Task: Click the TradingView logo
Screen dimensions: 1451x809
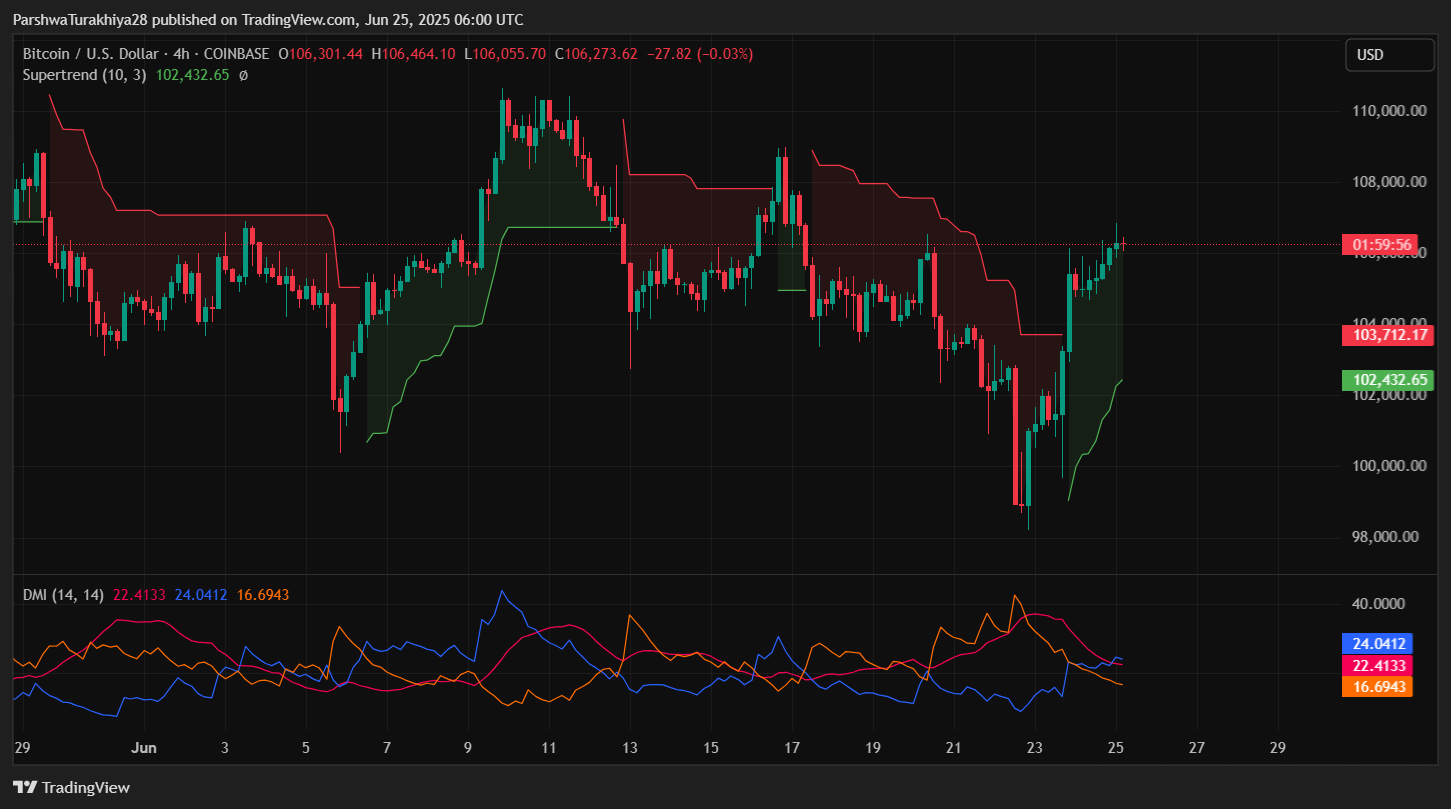Action: coord(71,787)
